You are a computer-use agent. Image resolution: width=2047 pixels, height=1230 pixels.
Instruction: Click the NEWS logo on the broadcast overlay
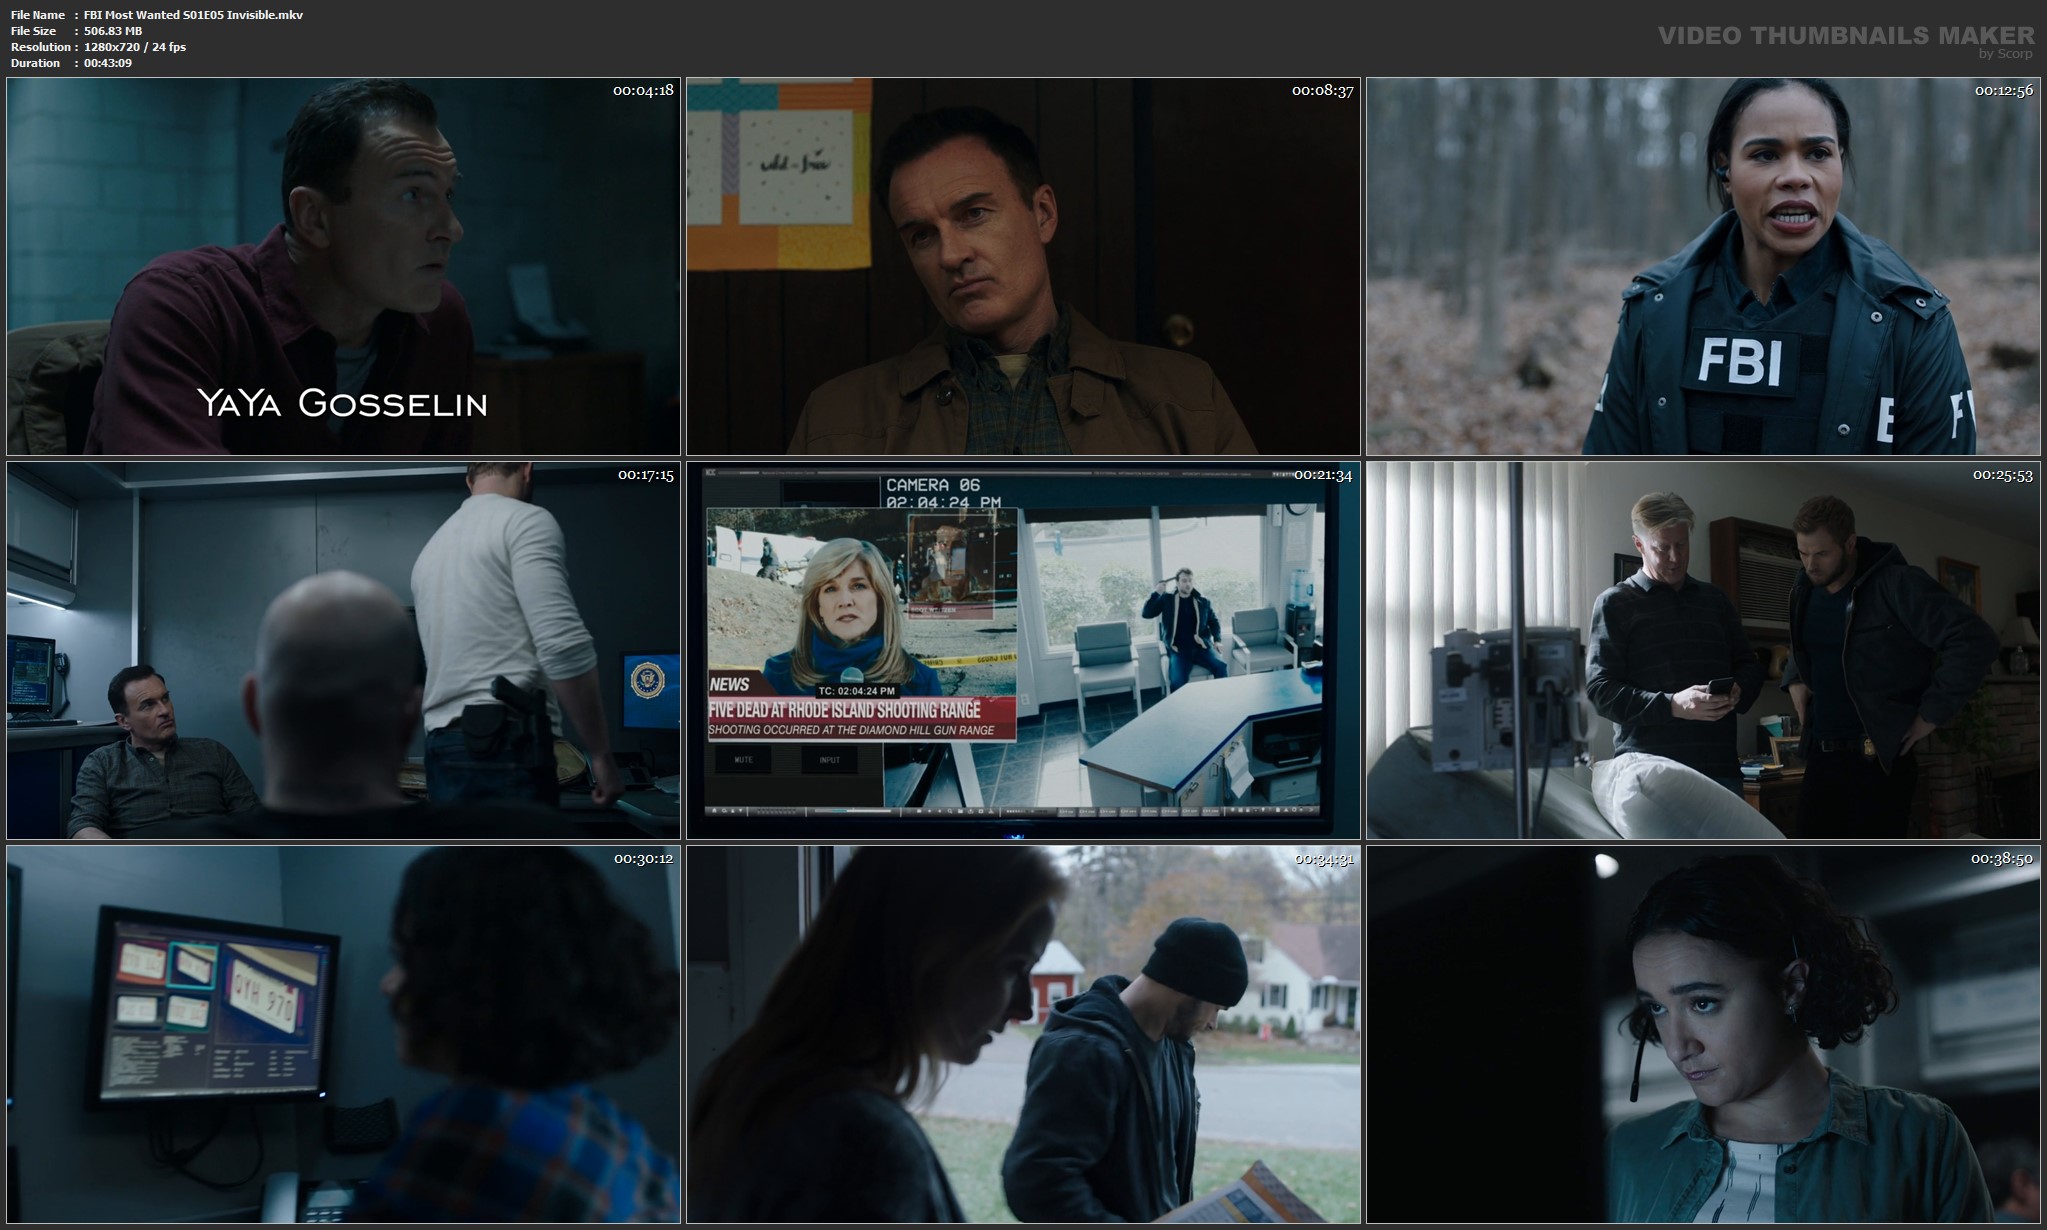click(x=729, y=685)
